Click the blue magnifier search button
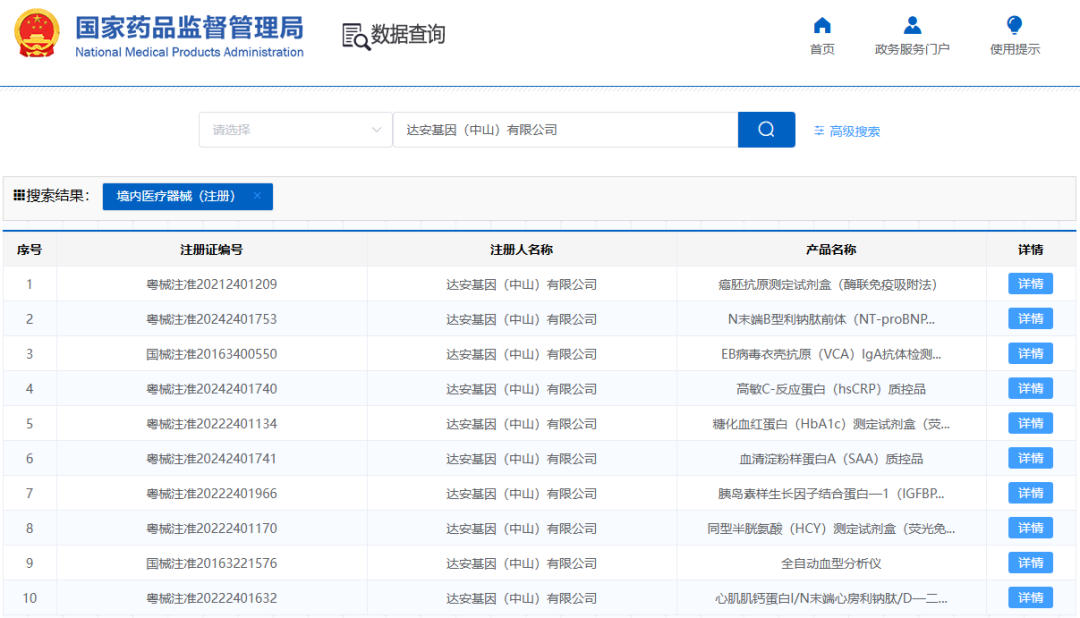Viewport: 1080px width, 618px height. (766, 130)
